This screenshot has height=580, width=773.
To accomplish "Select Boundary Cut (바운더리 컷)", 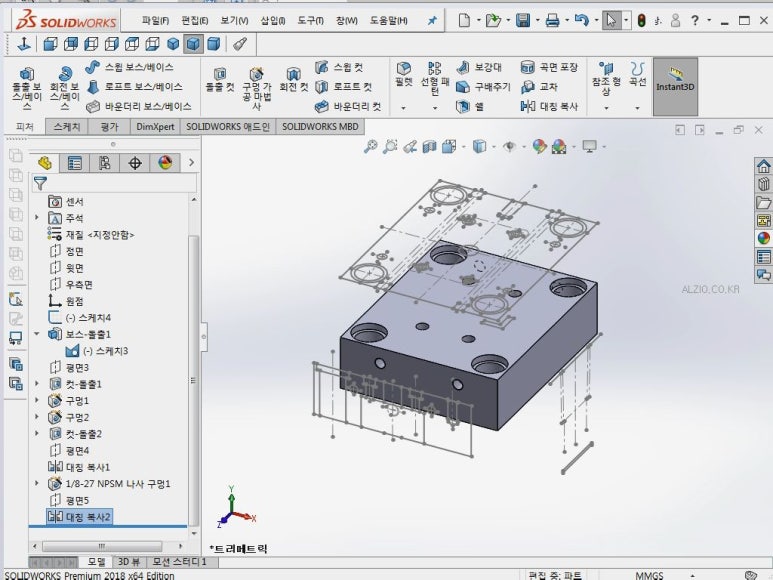I will point(348,106).
